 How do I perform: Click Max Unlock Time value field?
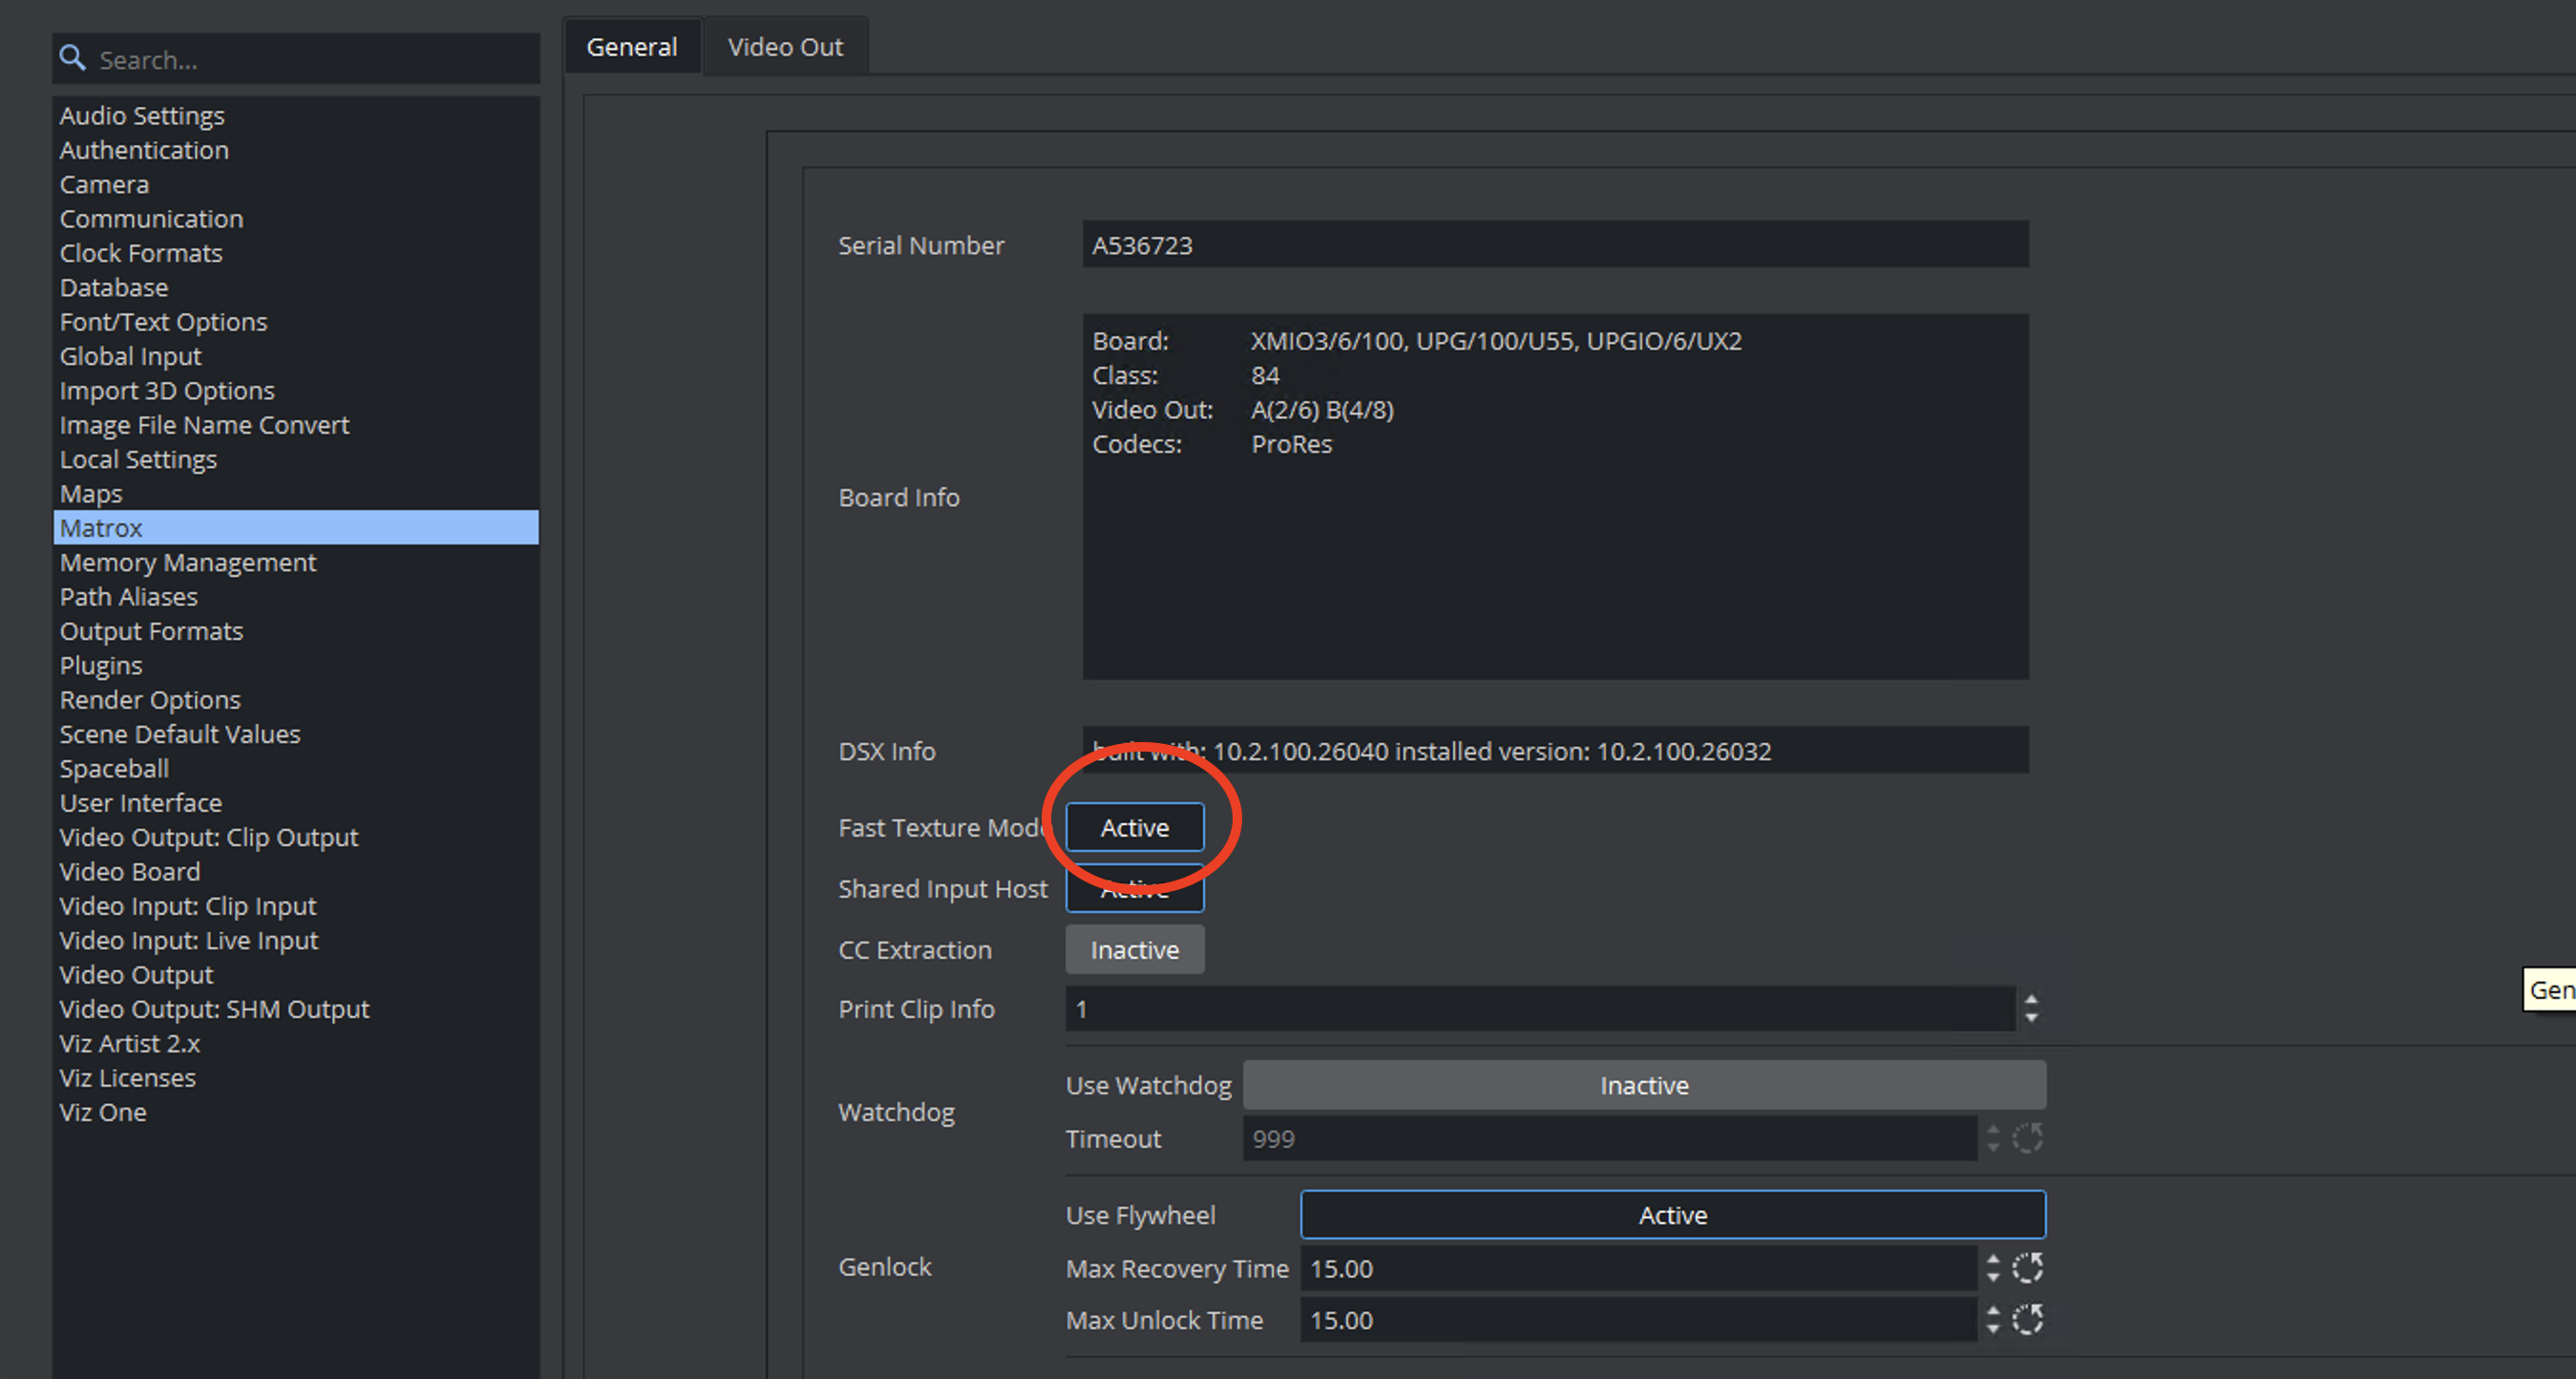click(x=1636, y=1320)
